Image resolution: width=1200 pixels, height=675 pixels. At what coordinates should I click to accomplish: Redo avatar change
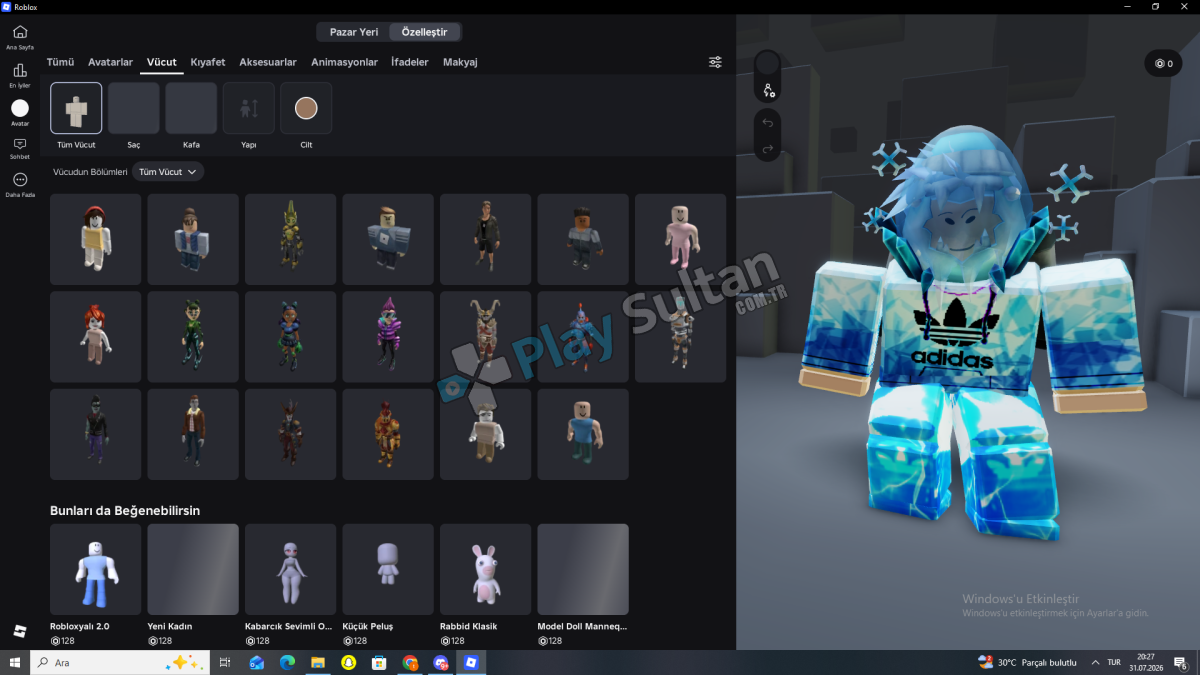[x=768, y=149]
